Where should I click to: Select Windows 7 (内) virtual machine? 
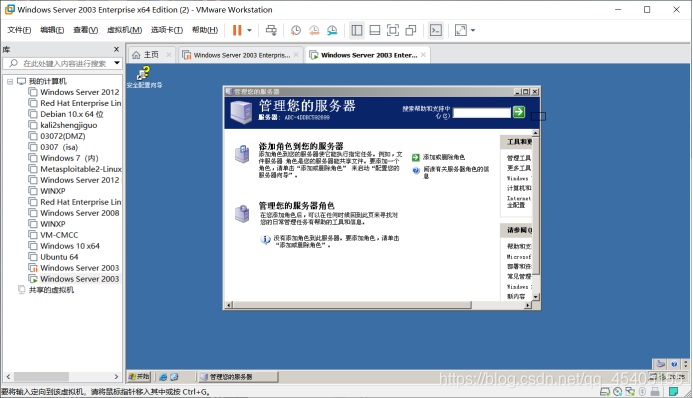pyautogui.click(x=69, y=158)
